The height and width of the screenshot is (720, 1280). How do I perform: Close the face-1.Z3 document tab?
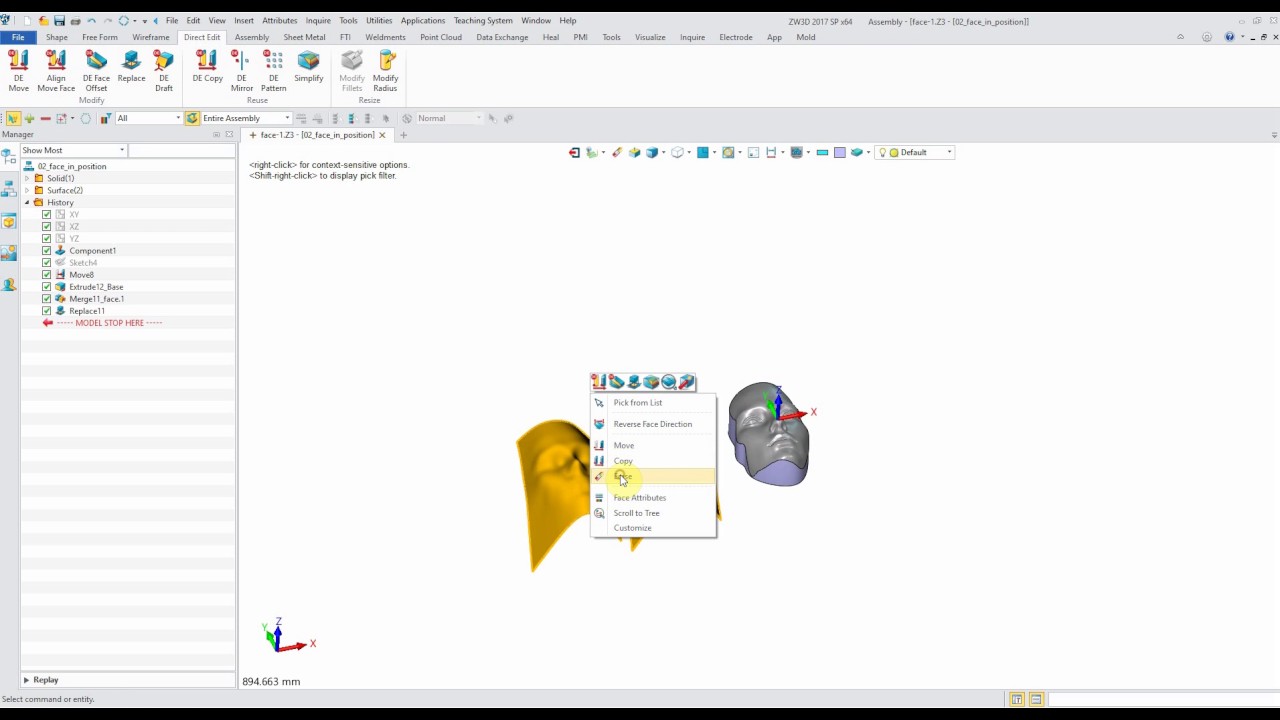click(382, 135)
